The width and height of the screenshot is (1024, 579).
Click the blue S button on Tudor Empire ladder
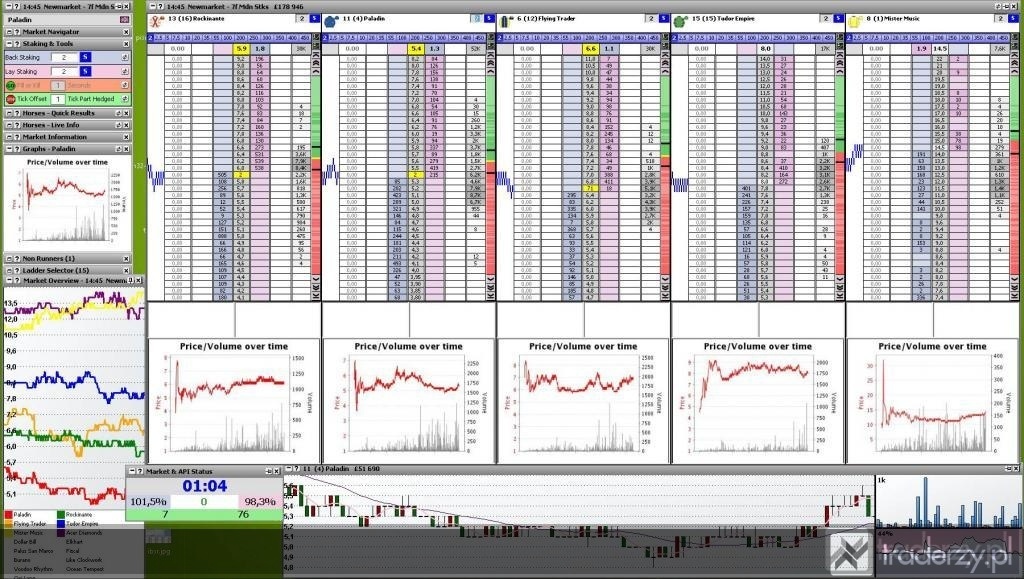[x=839, y=19]
